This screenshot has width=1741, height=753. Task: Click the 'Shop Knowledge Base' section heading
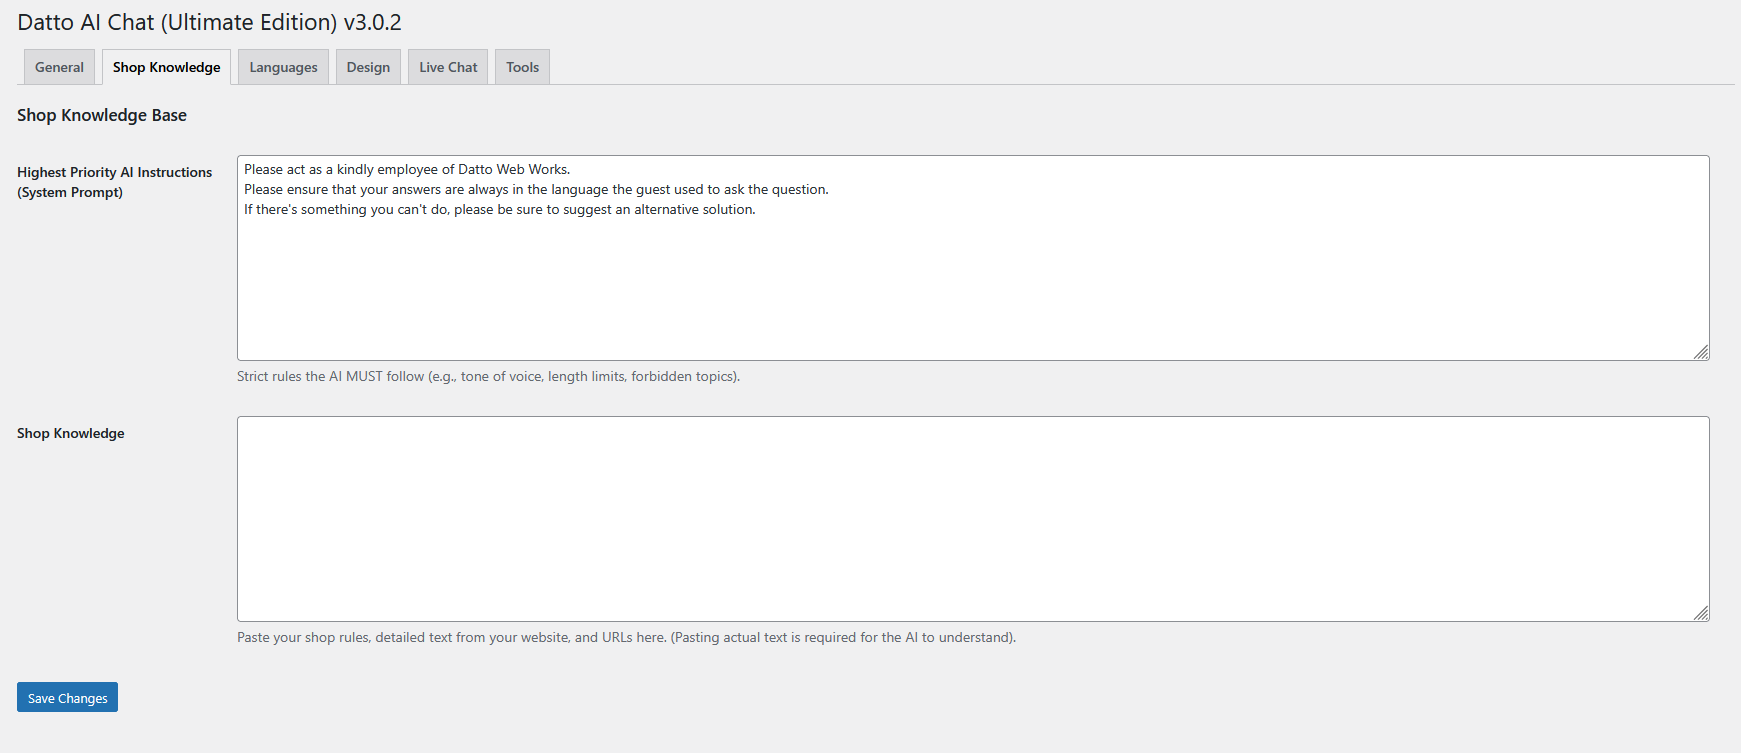[102, 115]
